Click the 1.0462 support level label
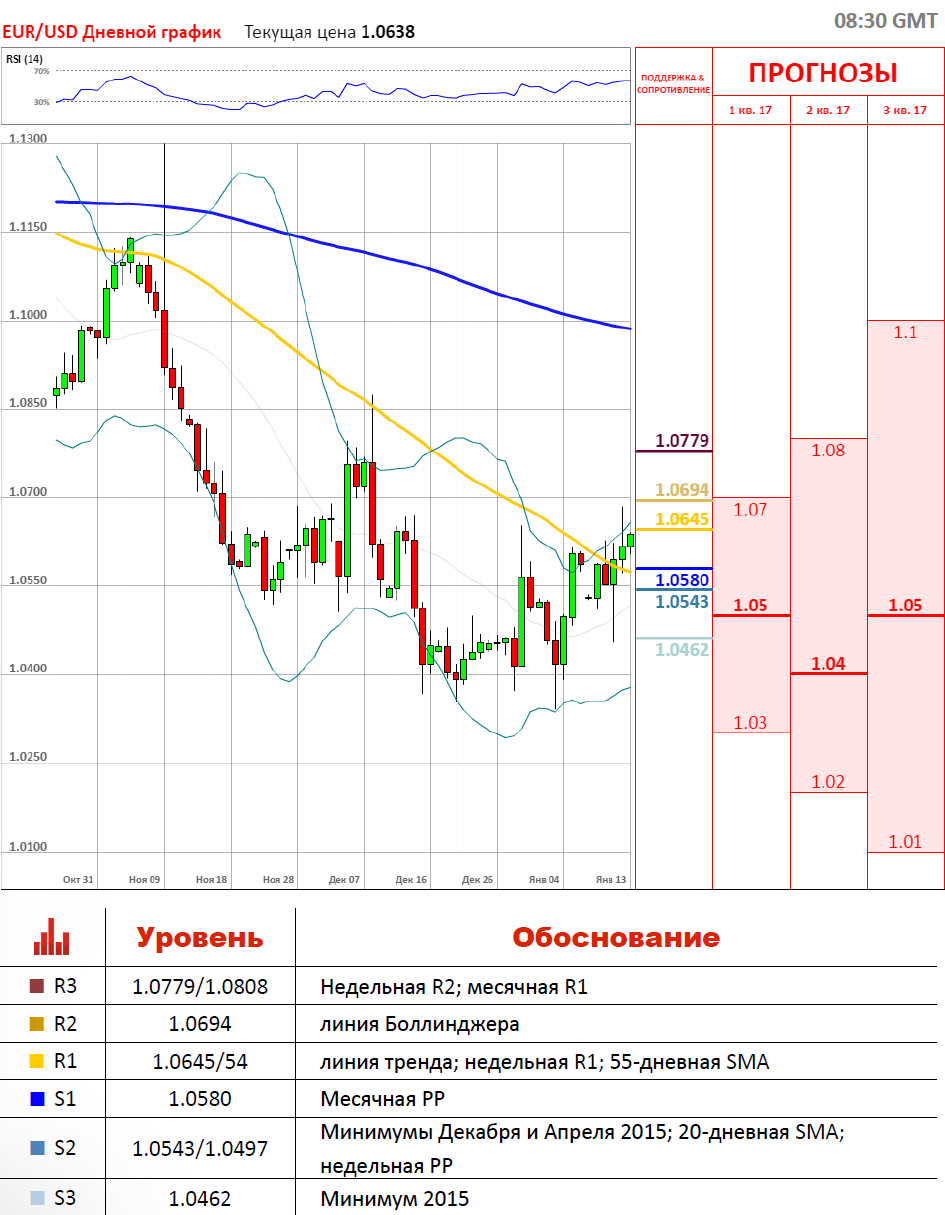Viewport: 945px width, 1215px height. pyautogui.click(x=682, y=650)
